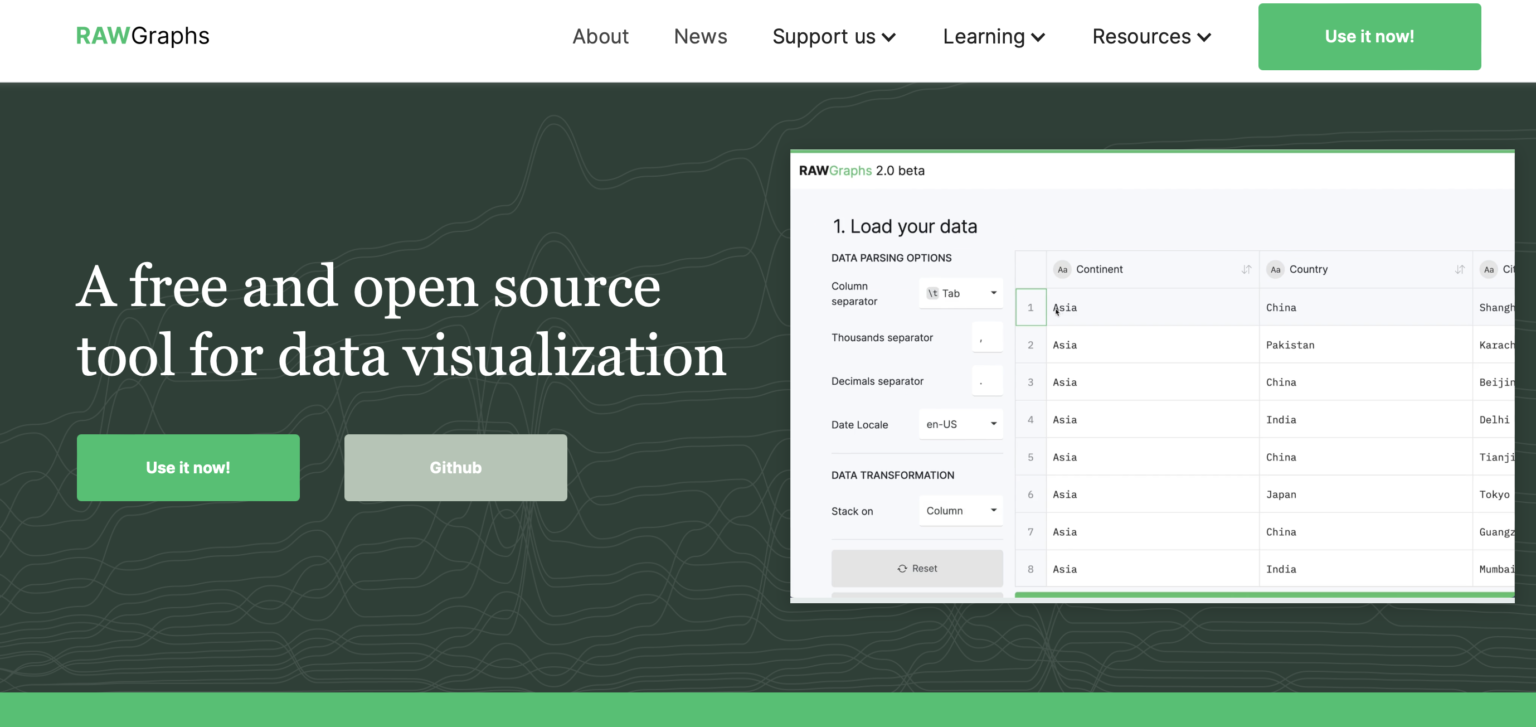This screenshot has width=1536, height=727.
Task: Open the Stack on Column dropdown
Action: click(961, 510)
